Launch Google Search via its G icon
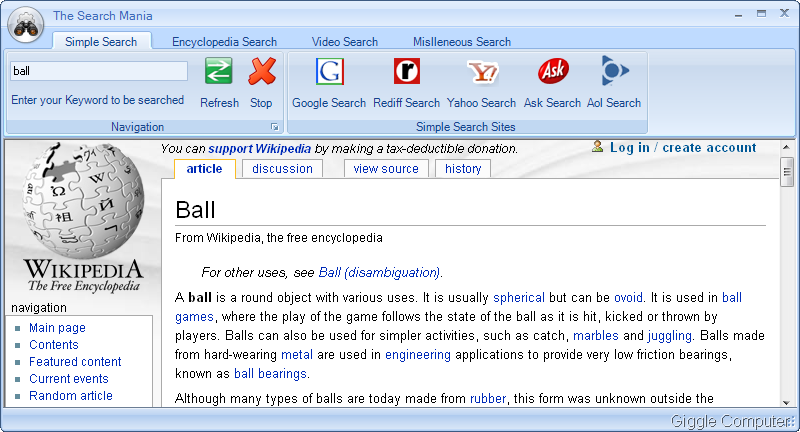The height and width of the screenshot is (432, 800). 330,71
